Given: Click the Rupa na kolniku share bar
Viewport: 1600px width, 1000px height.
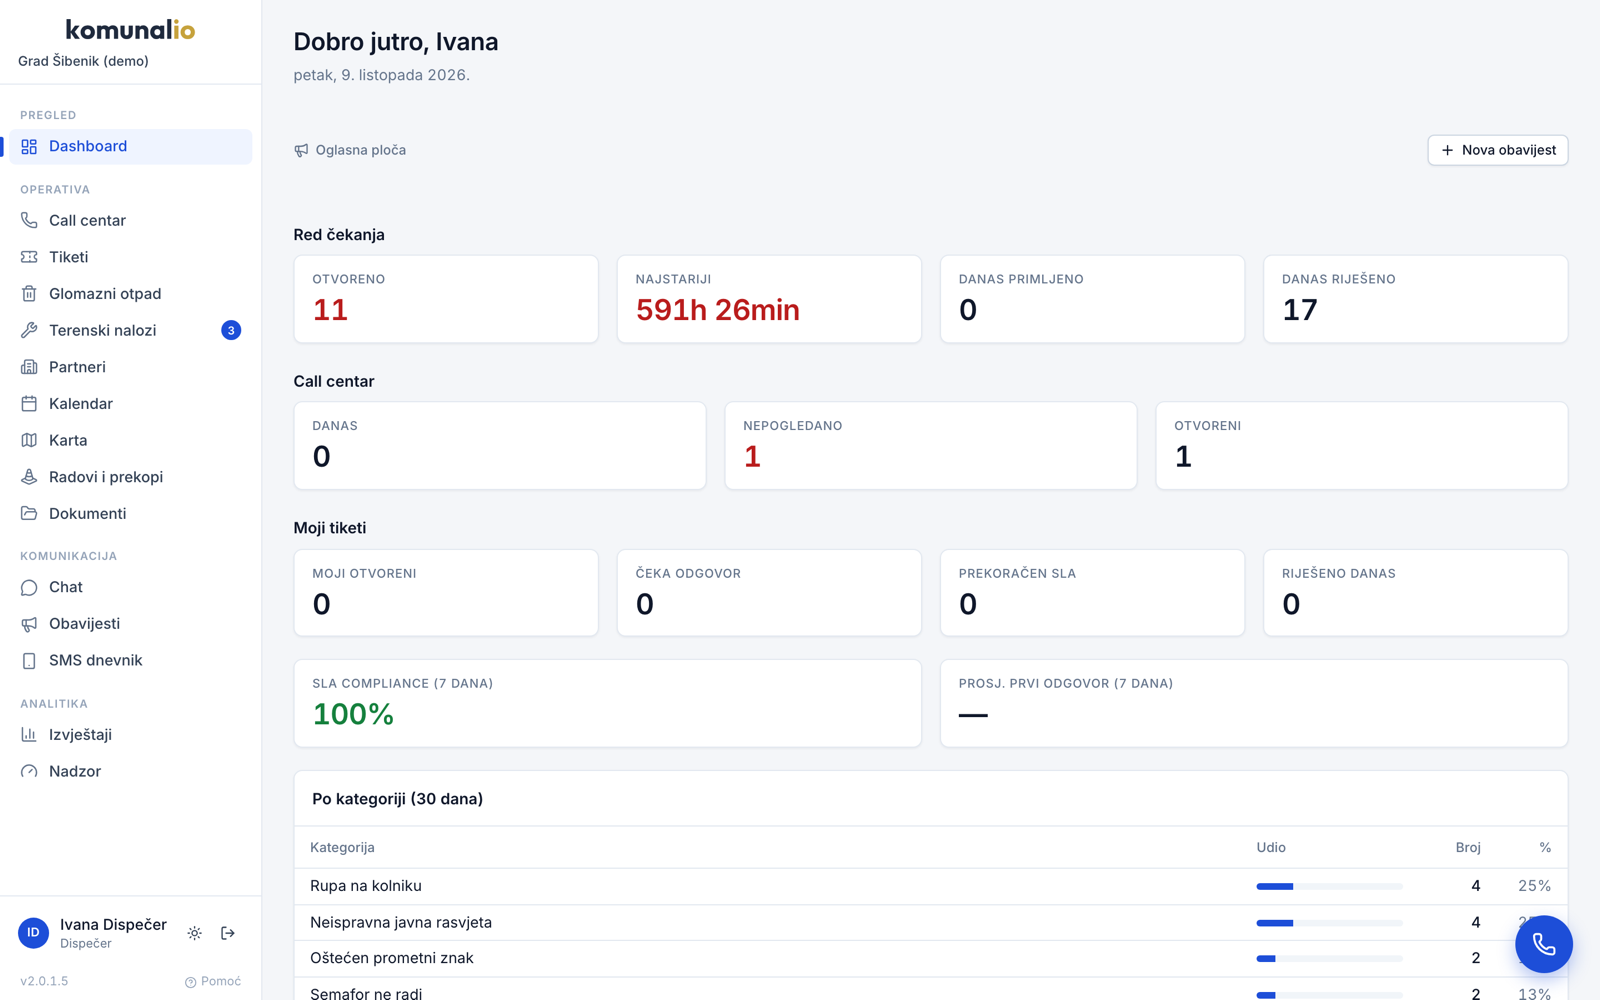Looking at the screenshot, I should coord(1329,886).
